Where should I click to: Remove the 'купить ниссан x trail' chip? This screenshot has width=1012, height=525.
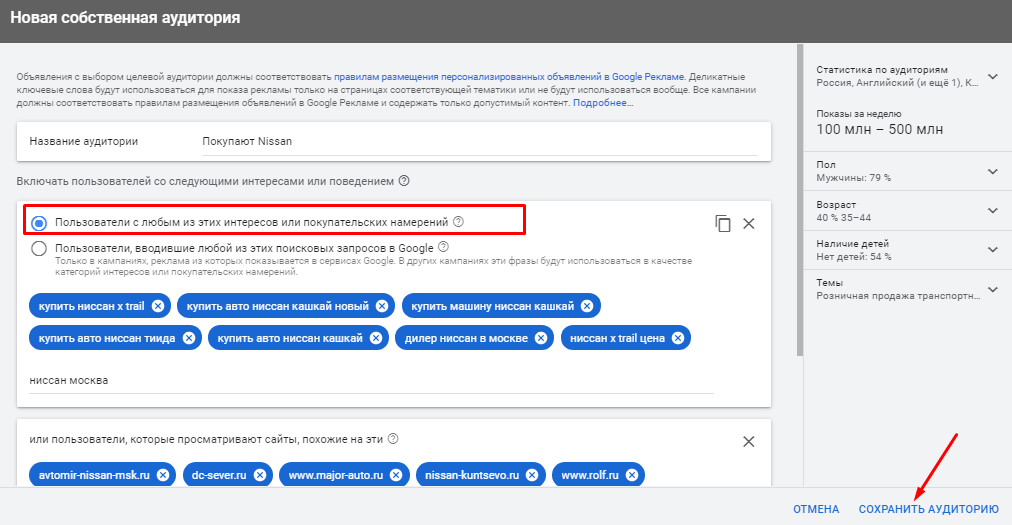coord(158,306)
